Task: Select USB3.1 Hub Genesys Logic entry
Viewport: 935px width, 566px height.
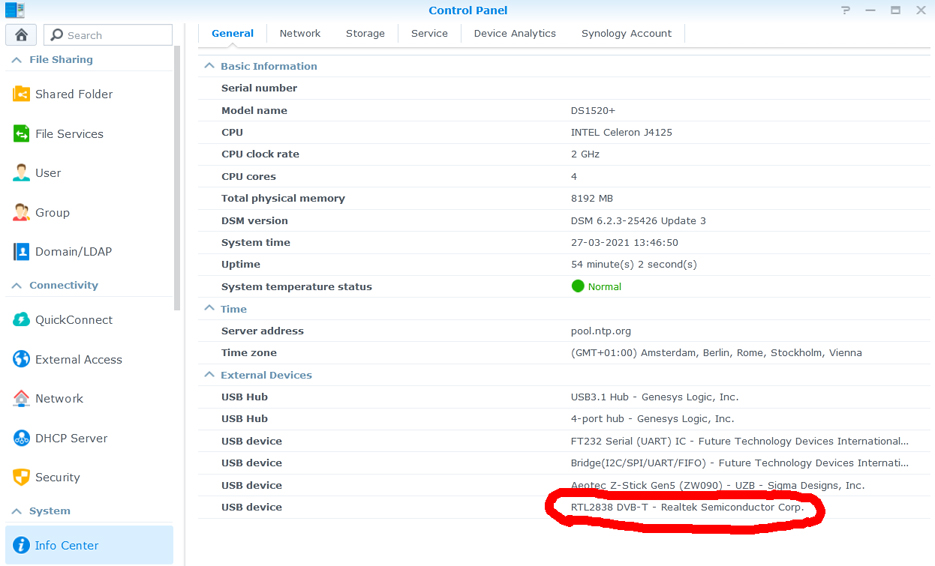Action: coord(654,397)
